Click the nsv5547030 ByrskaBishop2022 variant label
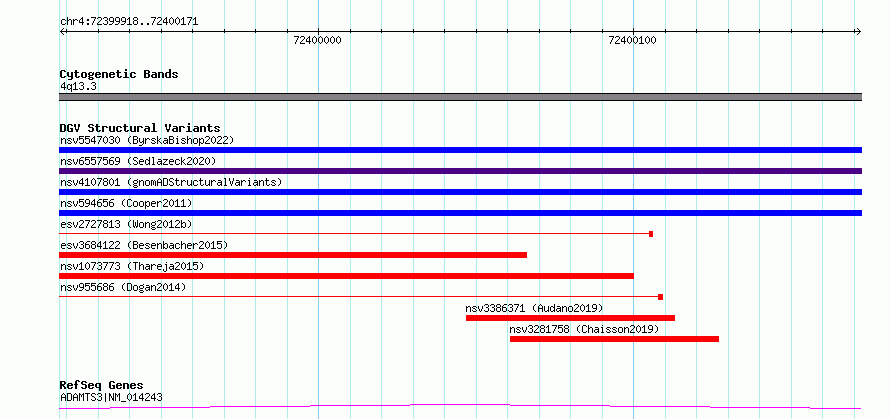This screenshot has height=419, width=890. [x=147, y=140]
